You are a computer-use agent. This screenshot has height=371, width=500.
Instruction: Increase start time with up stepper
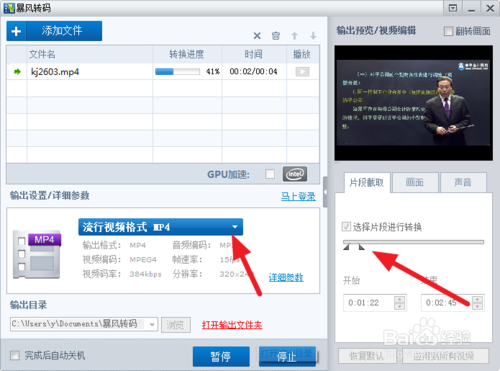pos(400,299)
